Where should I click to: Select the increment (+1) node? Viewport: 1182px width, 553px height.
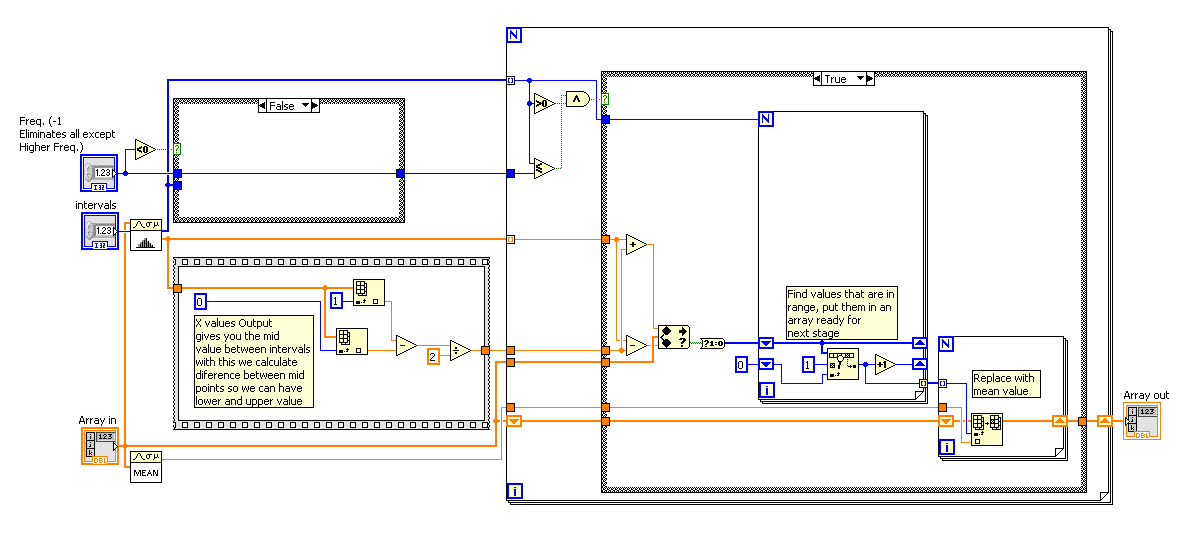pyautogui.click(x=885, y=365)
